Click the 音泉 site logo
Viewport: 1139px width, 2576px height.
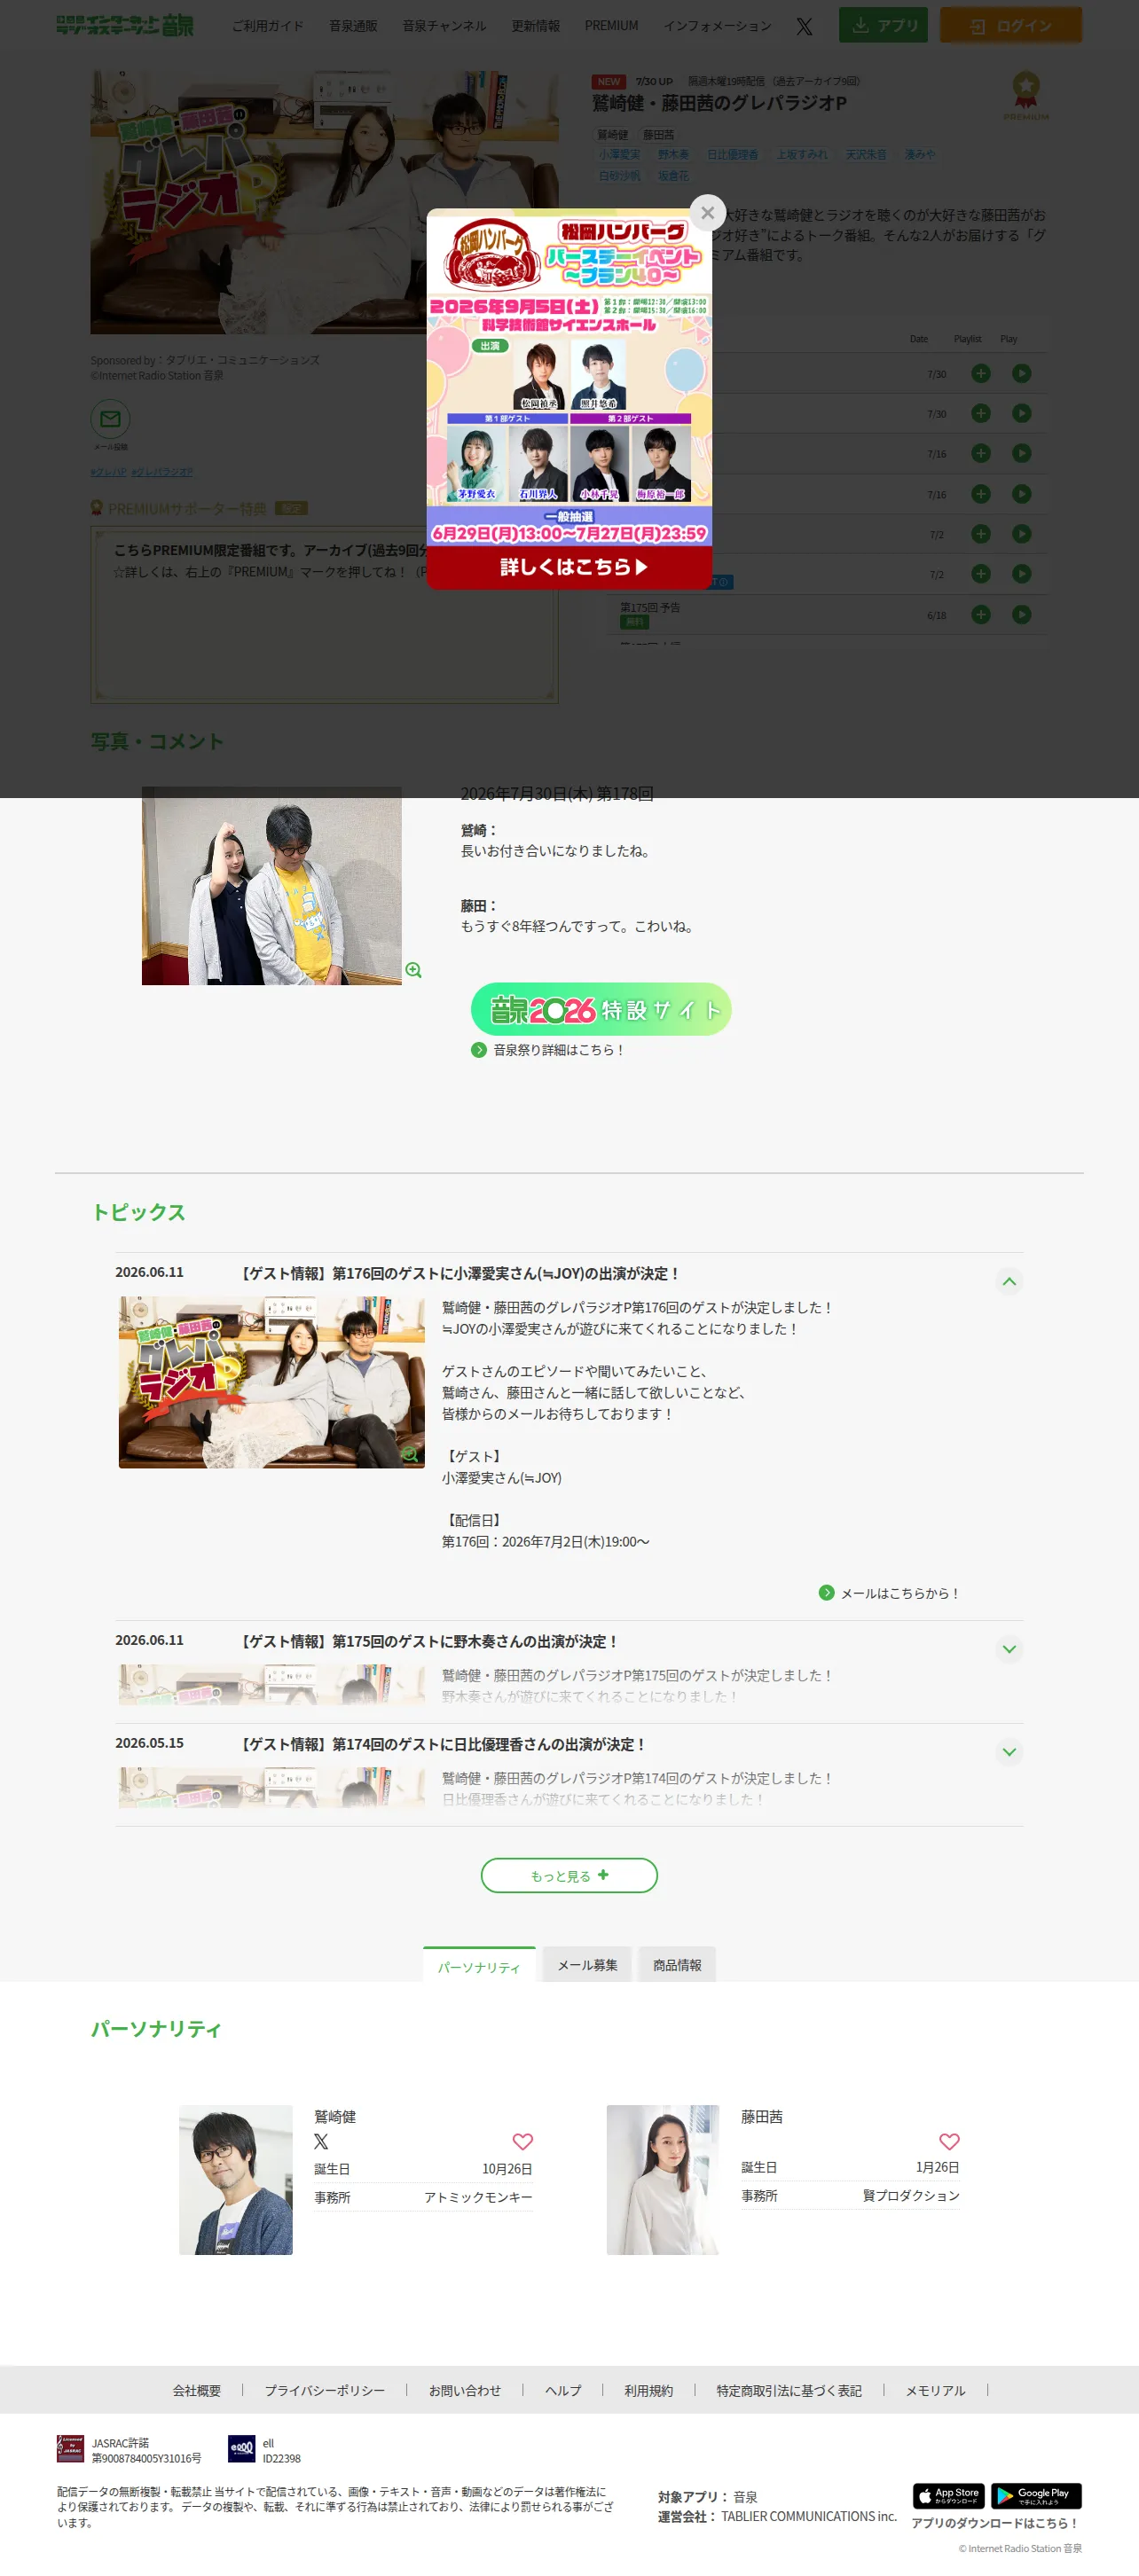[x=125, y=25]
